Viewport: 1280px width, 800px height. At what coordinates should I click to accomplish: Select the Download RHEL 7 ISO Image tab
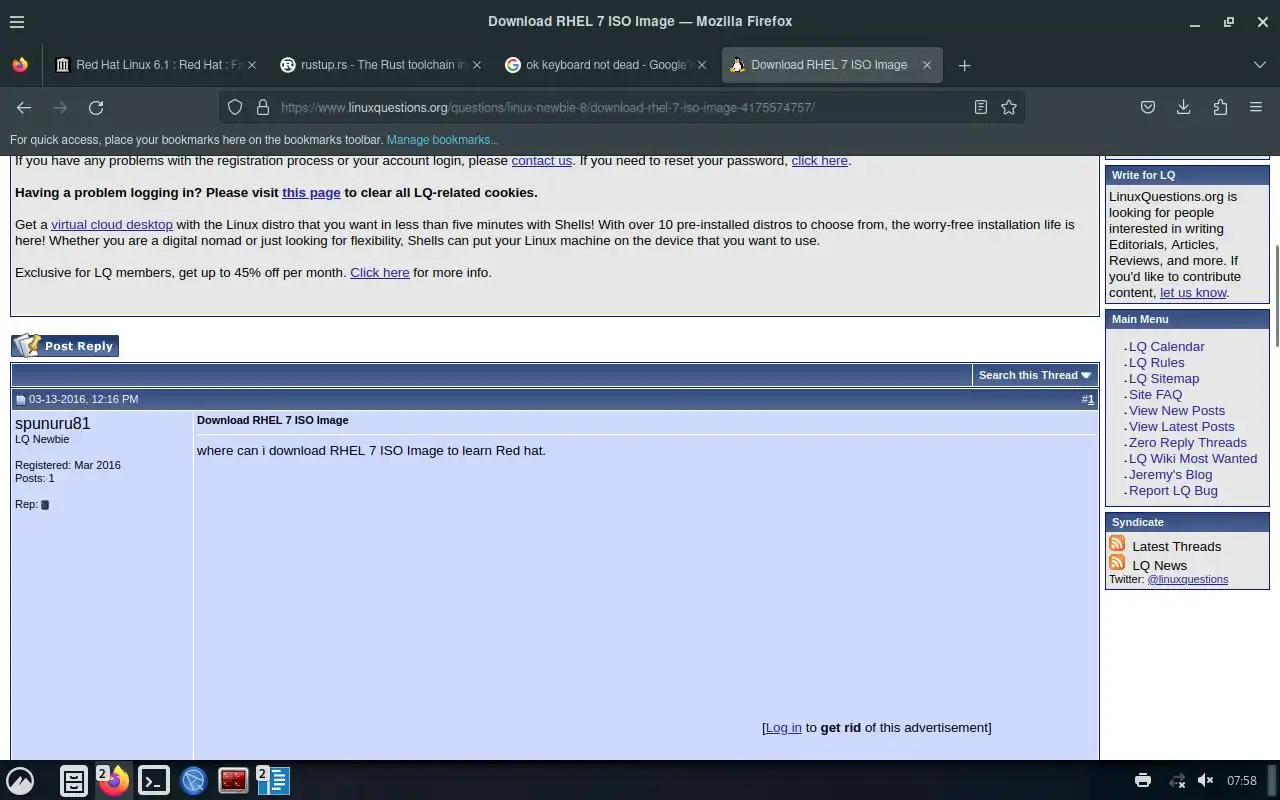[x=832, y=65]
